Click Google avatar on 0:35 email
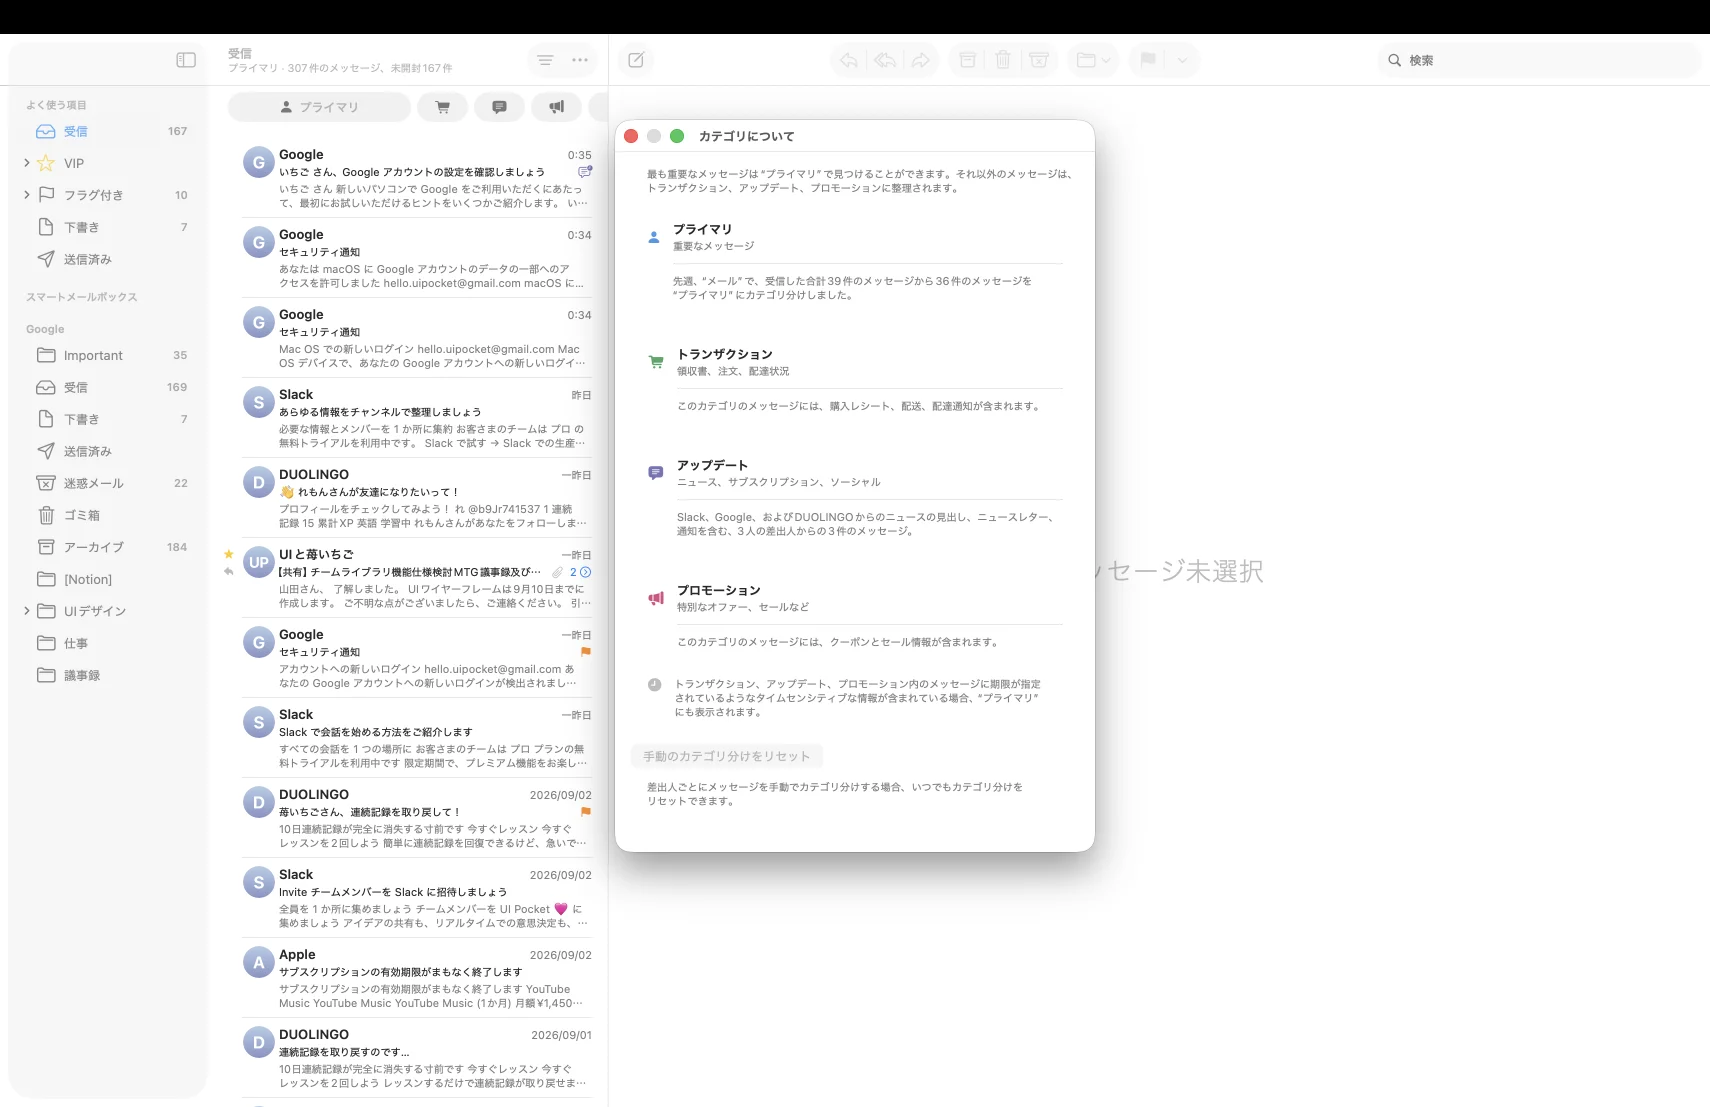 (259, 162)
